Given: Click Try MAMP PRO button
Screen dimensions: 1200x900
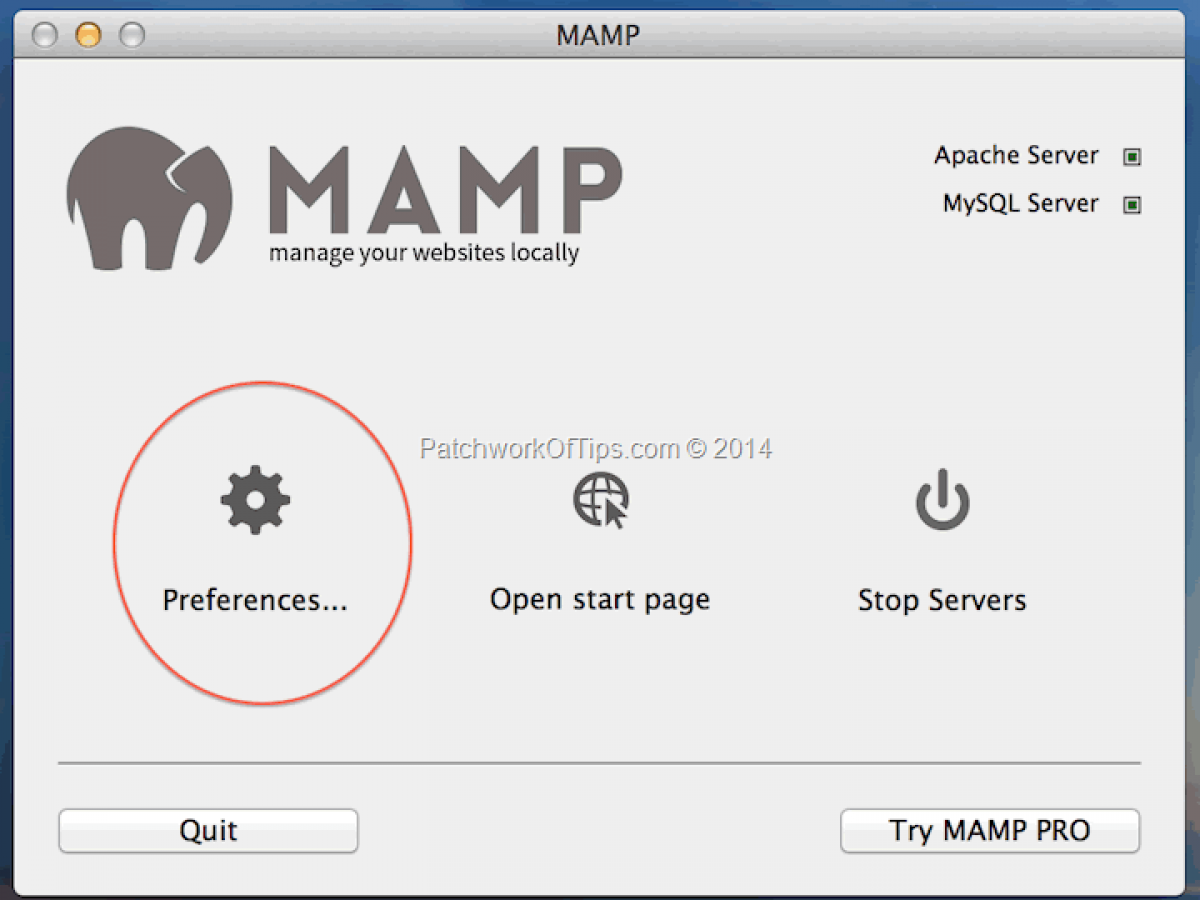Looking at the screenshot, I should (990, 831).
